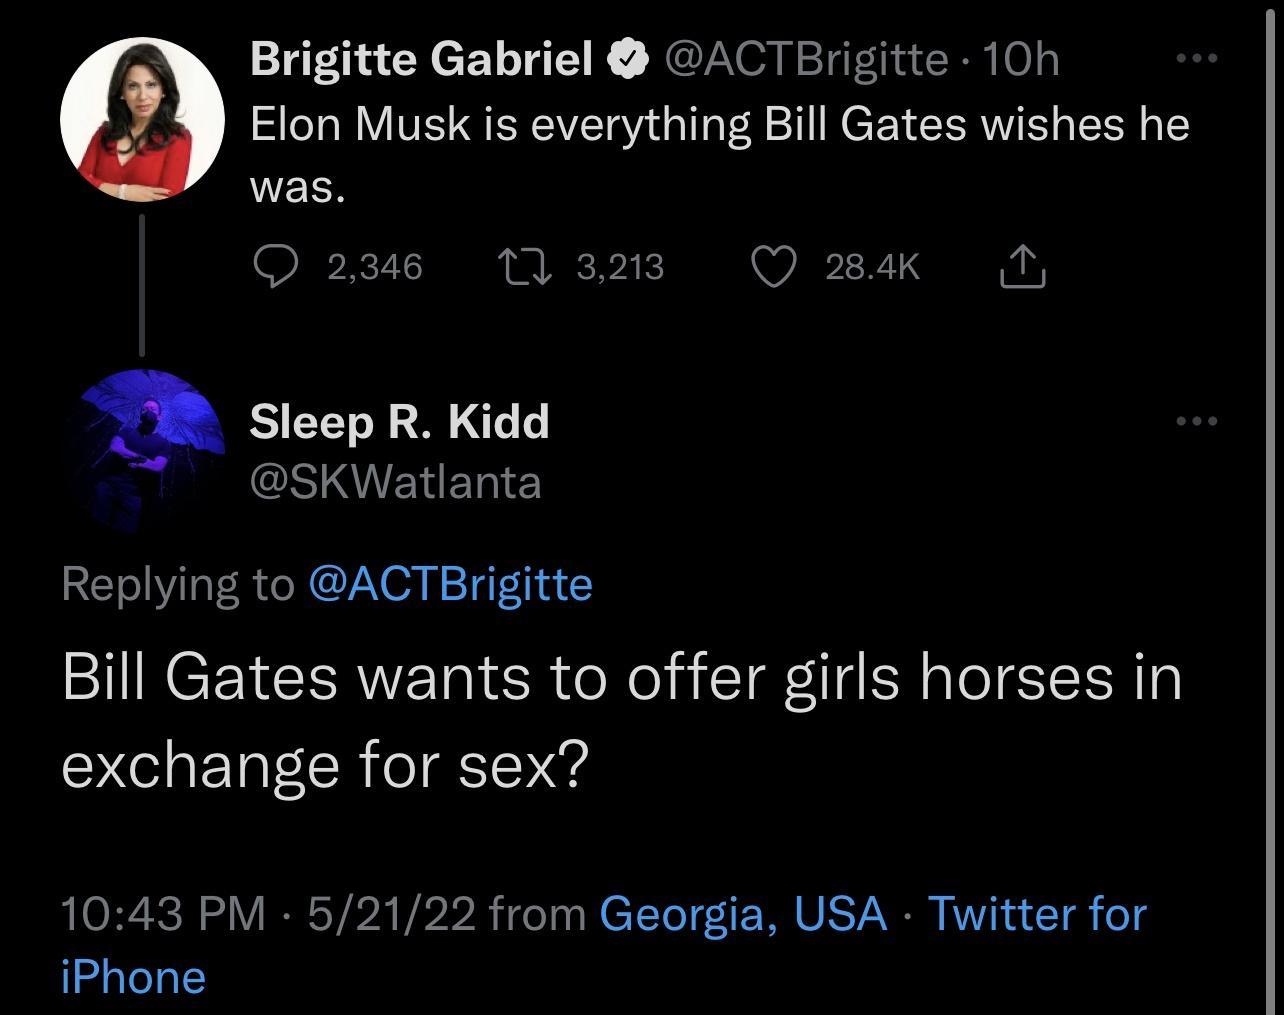The width and height of the screenshot is (1284, 1015).
Task: Like Brigitte Gabriel's tweet via heart icon
Action: pyautogui.click(x=773, y=266)
